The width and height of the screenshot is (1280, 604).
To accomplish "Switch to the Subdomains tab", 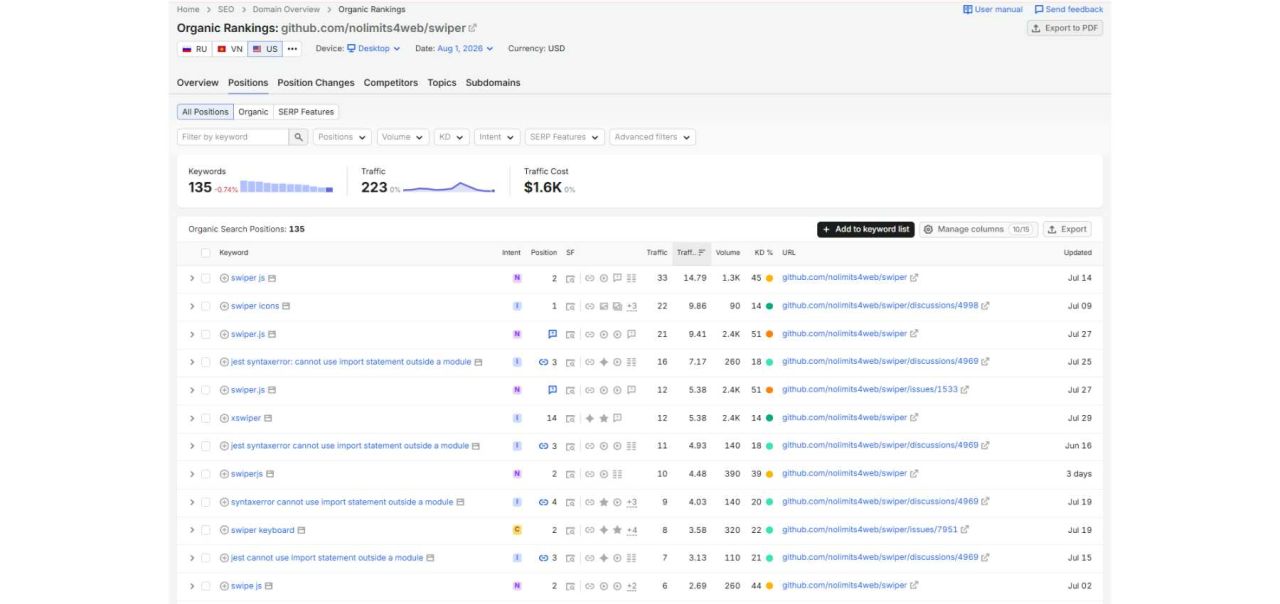I will (493, 83).
